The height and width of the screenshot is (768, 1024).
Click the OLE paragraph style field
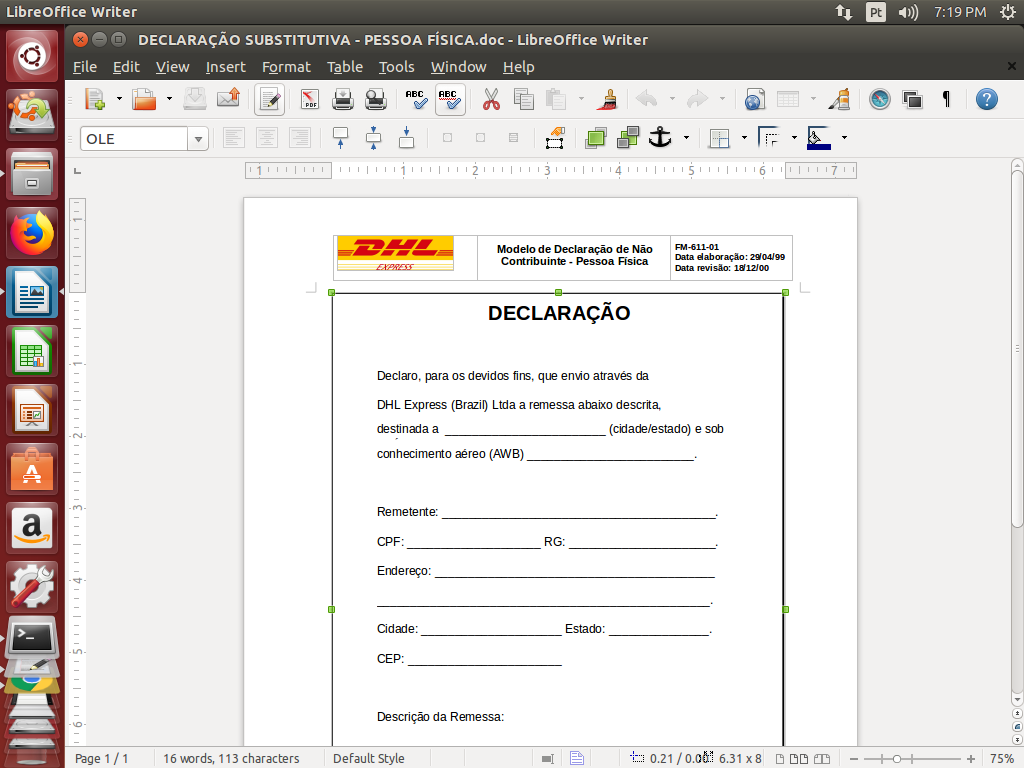click(135, 138)
